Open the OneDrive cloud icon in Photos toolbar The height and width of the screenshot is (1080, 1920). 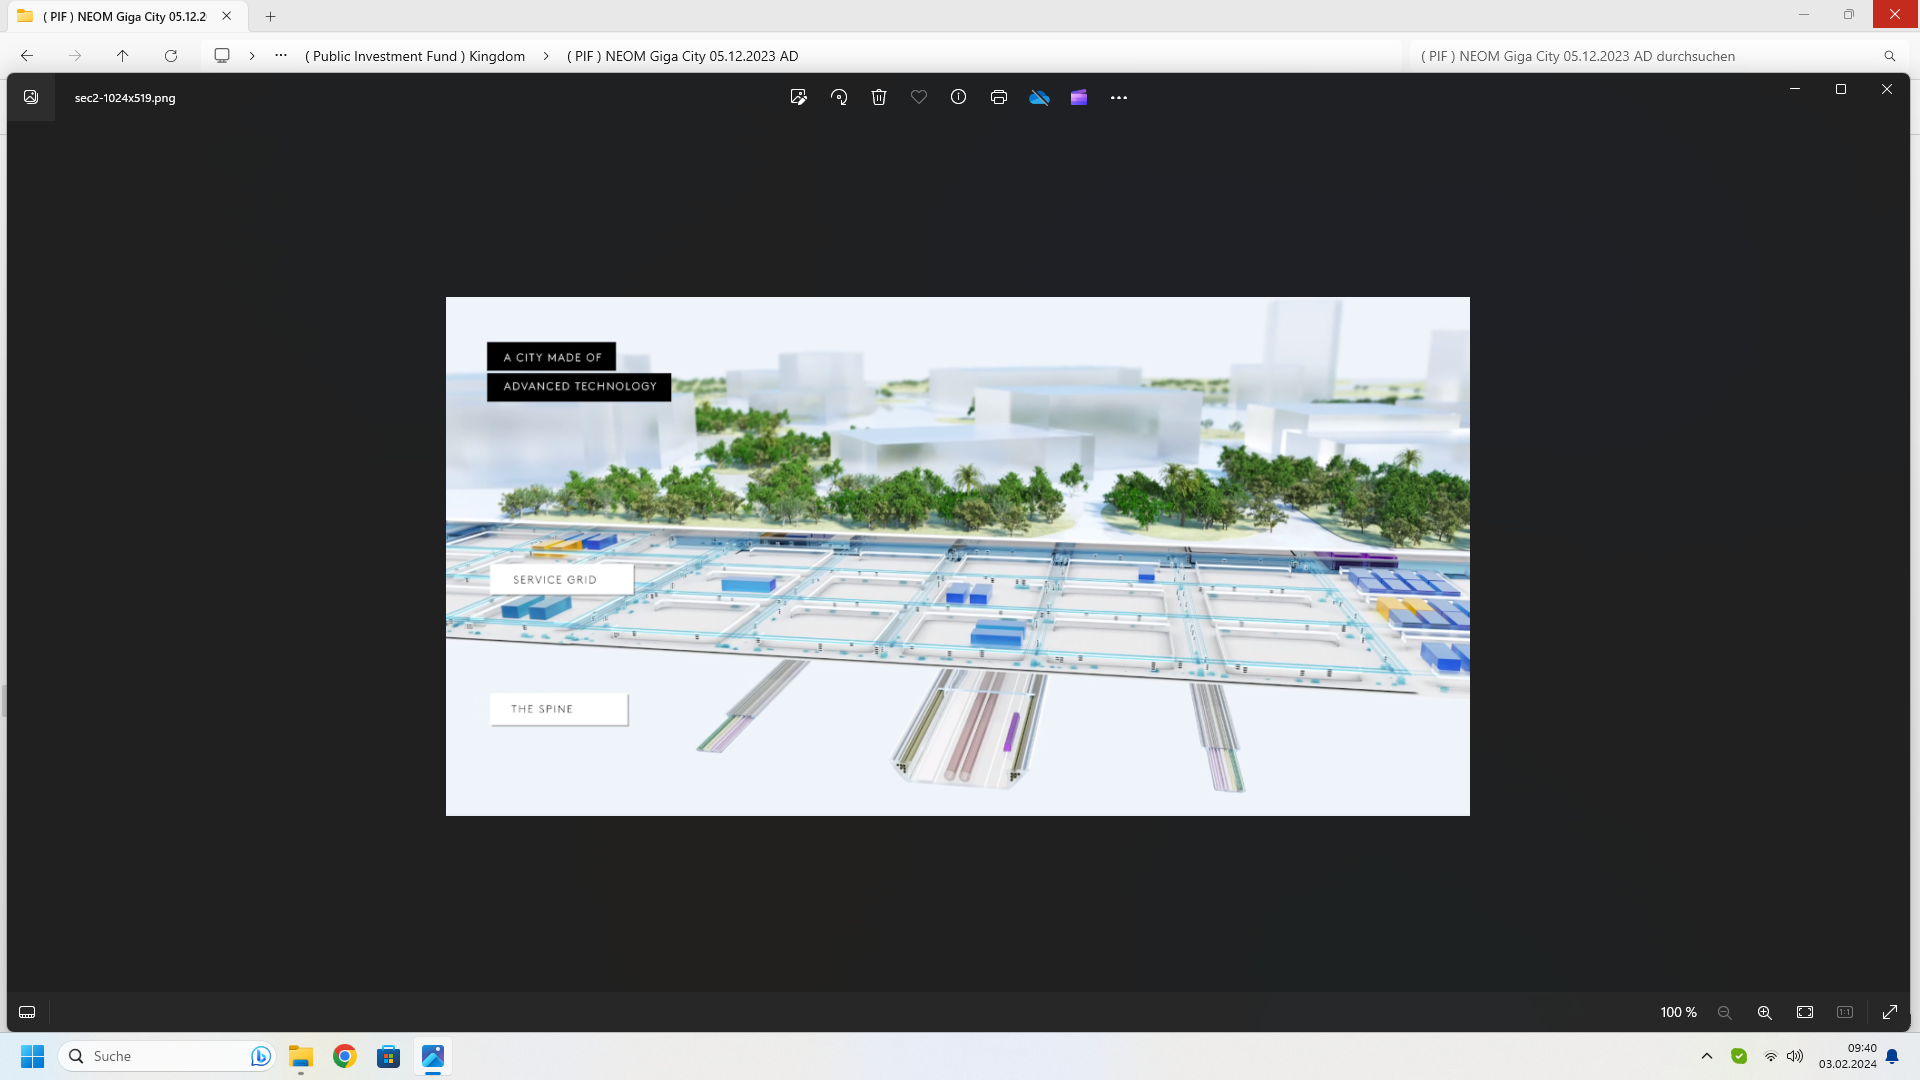point(1039,97)
